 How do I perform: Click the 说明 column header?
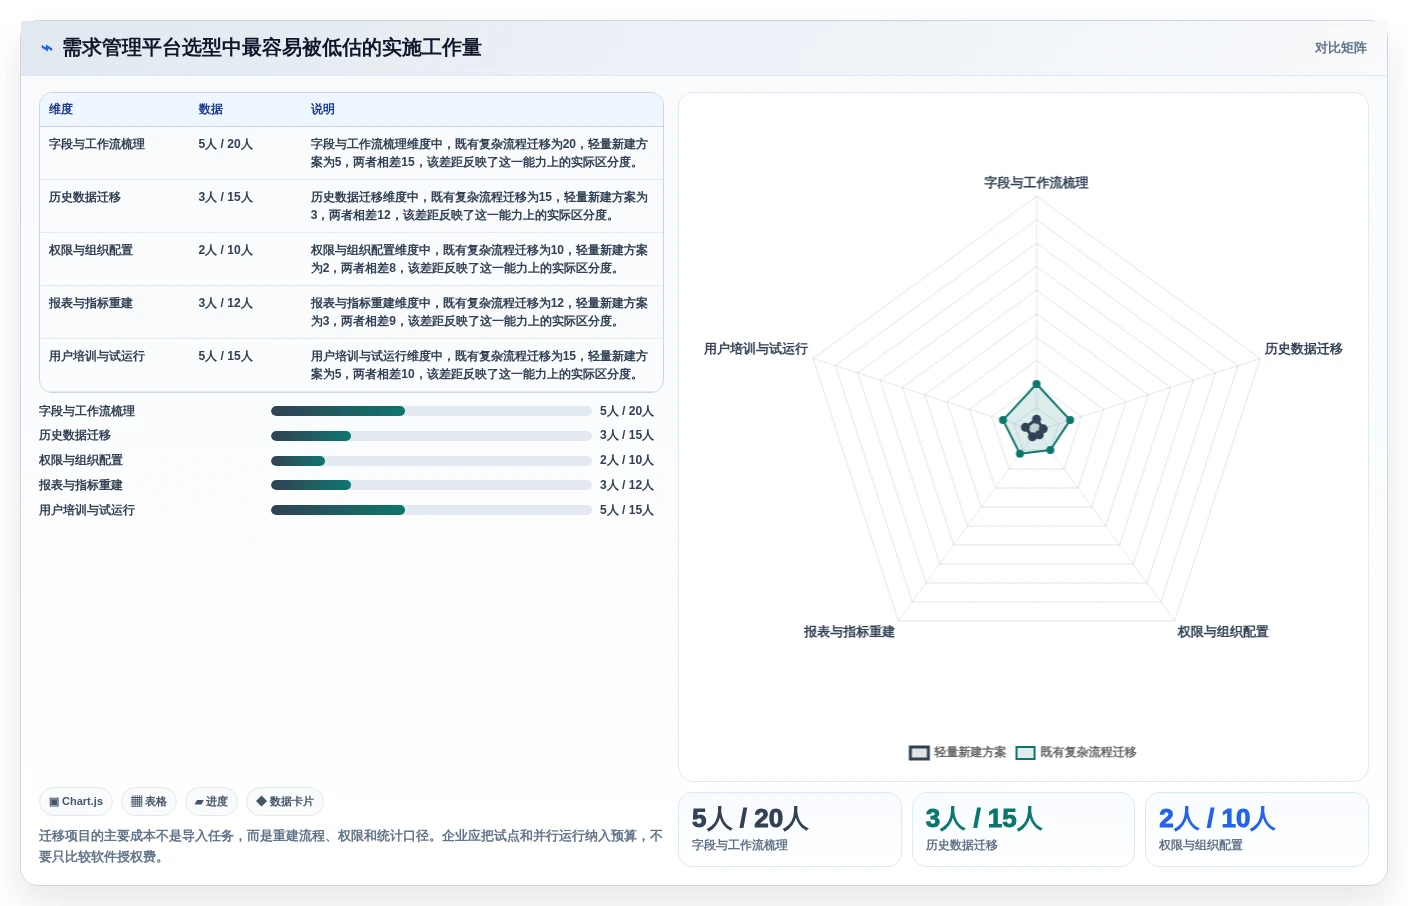pyautogui.click(x=322, y=109)
